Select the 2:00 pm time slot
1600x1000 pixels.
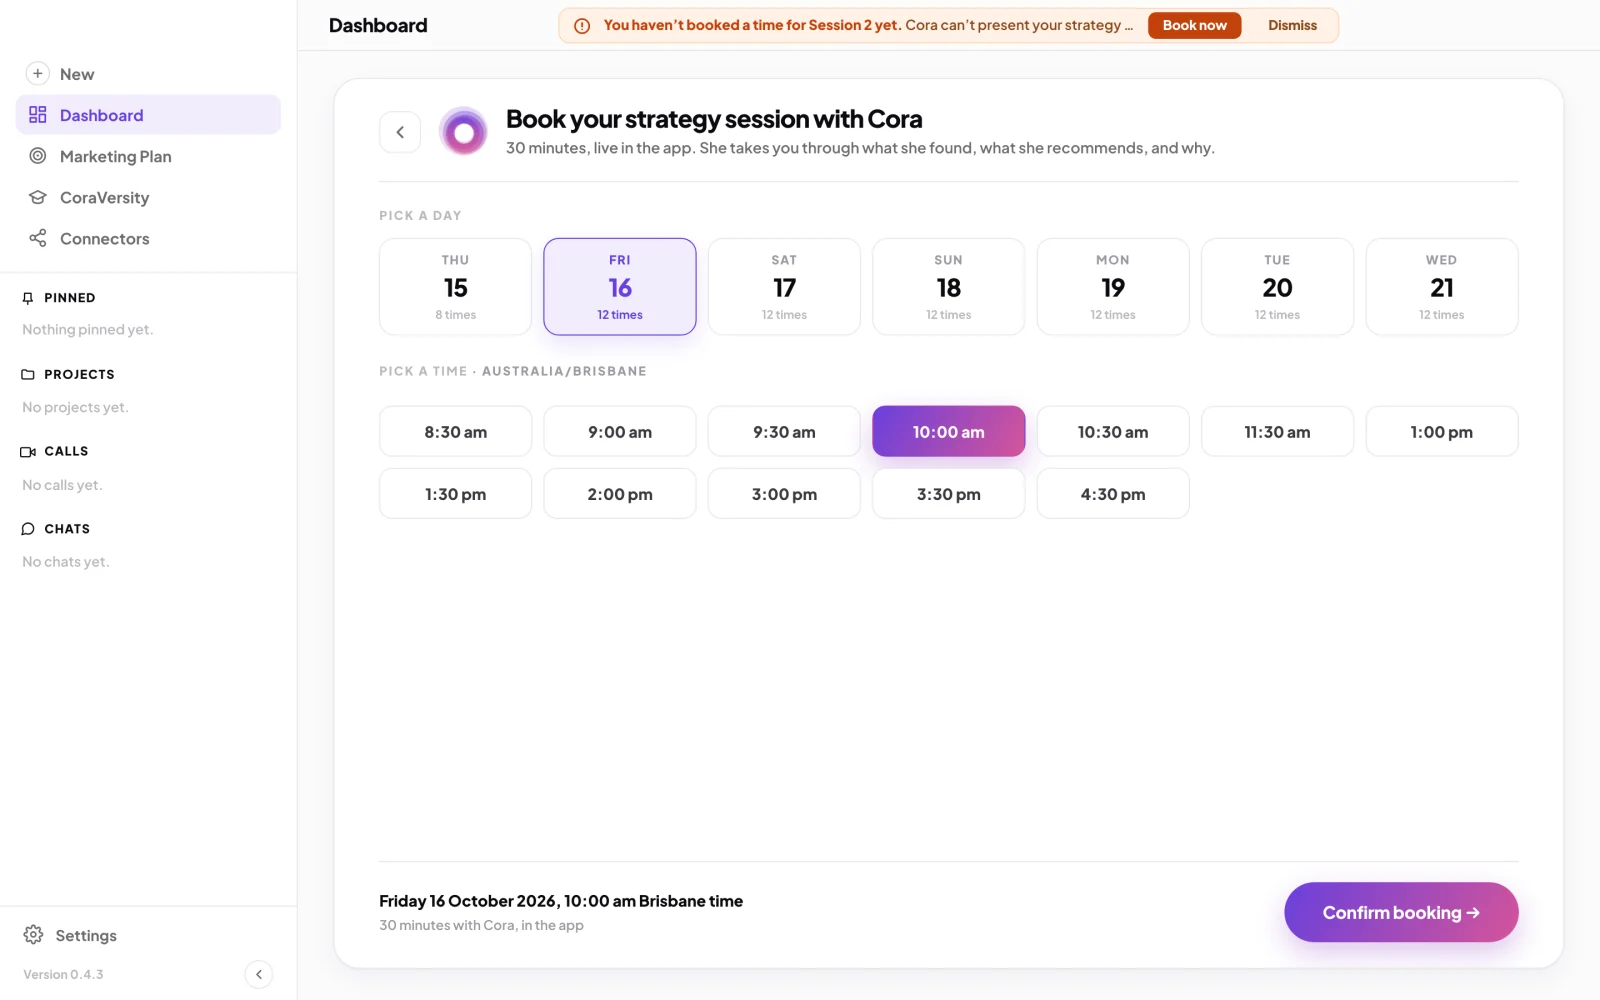click(620, 494)
